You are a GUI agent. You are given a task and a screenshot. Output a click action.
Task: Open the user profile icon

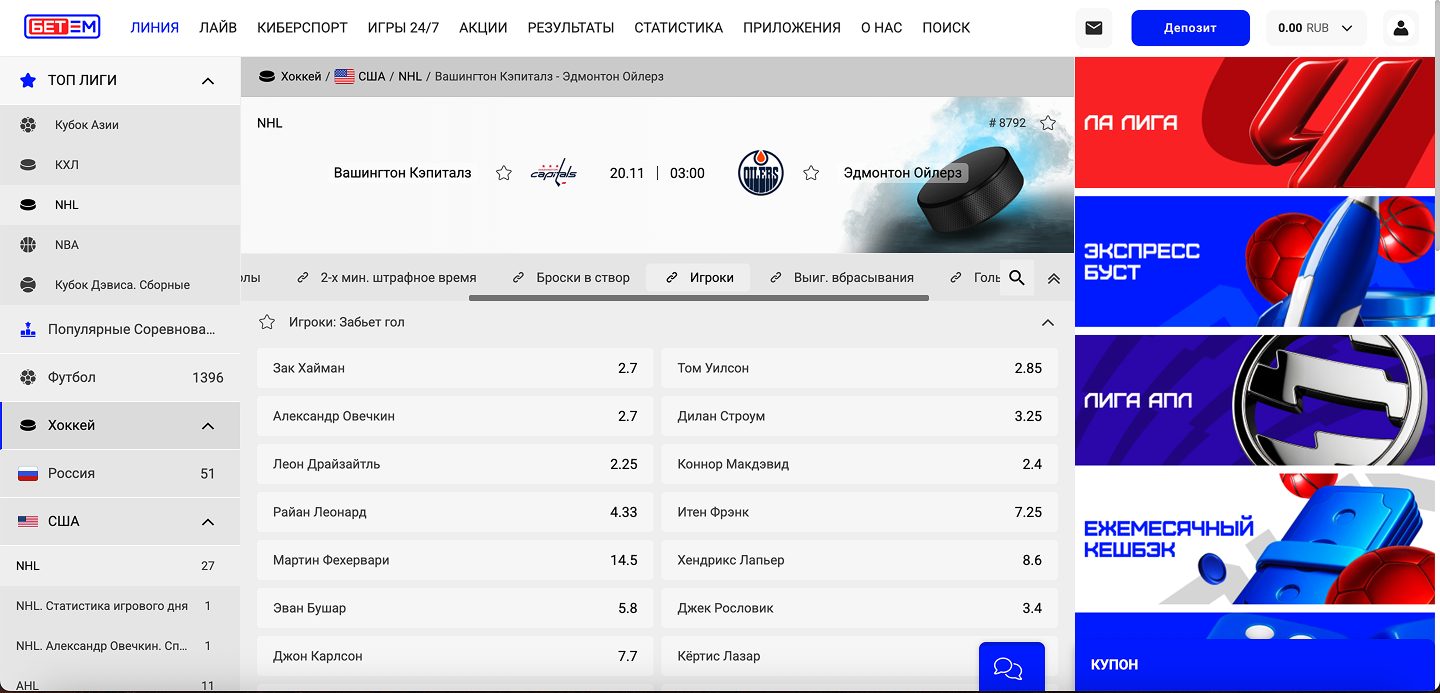(1400, 28)
